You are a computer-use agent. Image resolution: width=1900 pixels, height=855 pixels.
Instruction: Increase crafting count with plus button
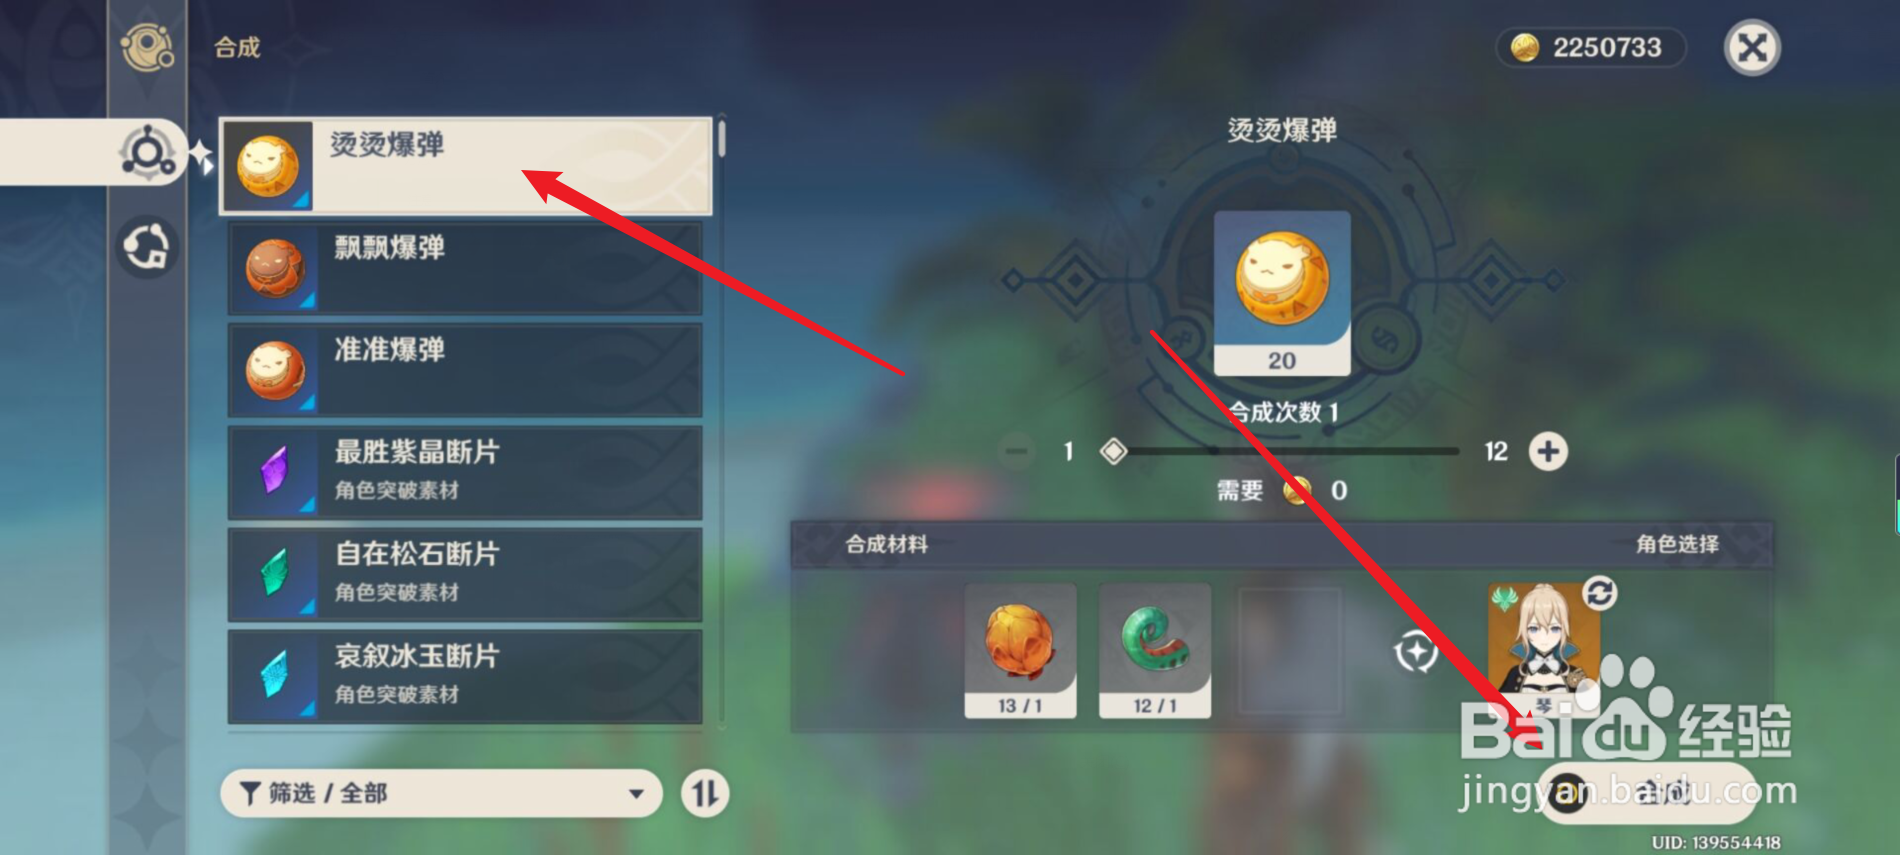point(1548,452)
